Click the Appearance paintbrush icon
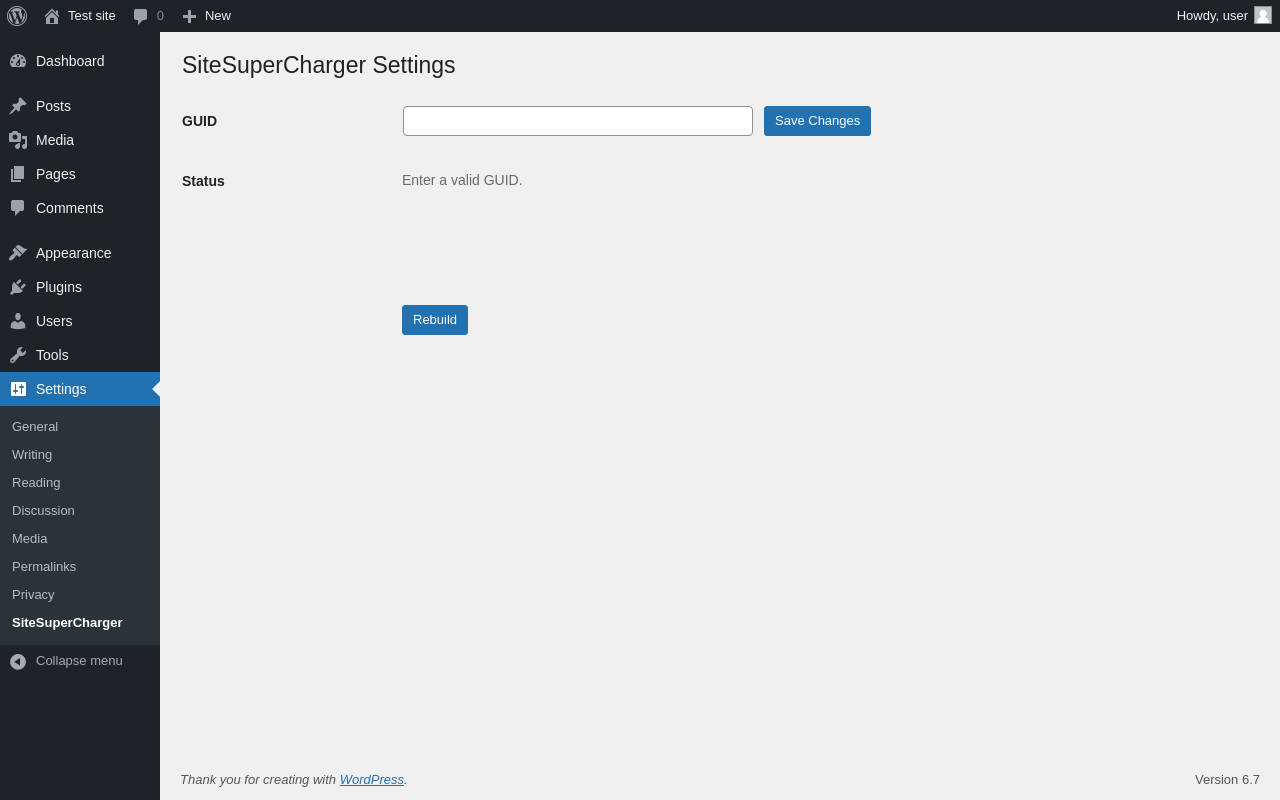This screenshot has height=800, width=1280. [x=18, y=253]
